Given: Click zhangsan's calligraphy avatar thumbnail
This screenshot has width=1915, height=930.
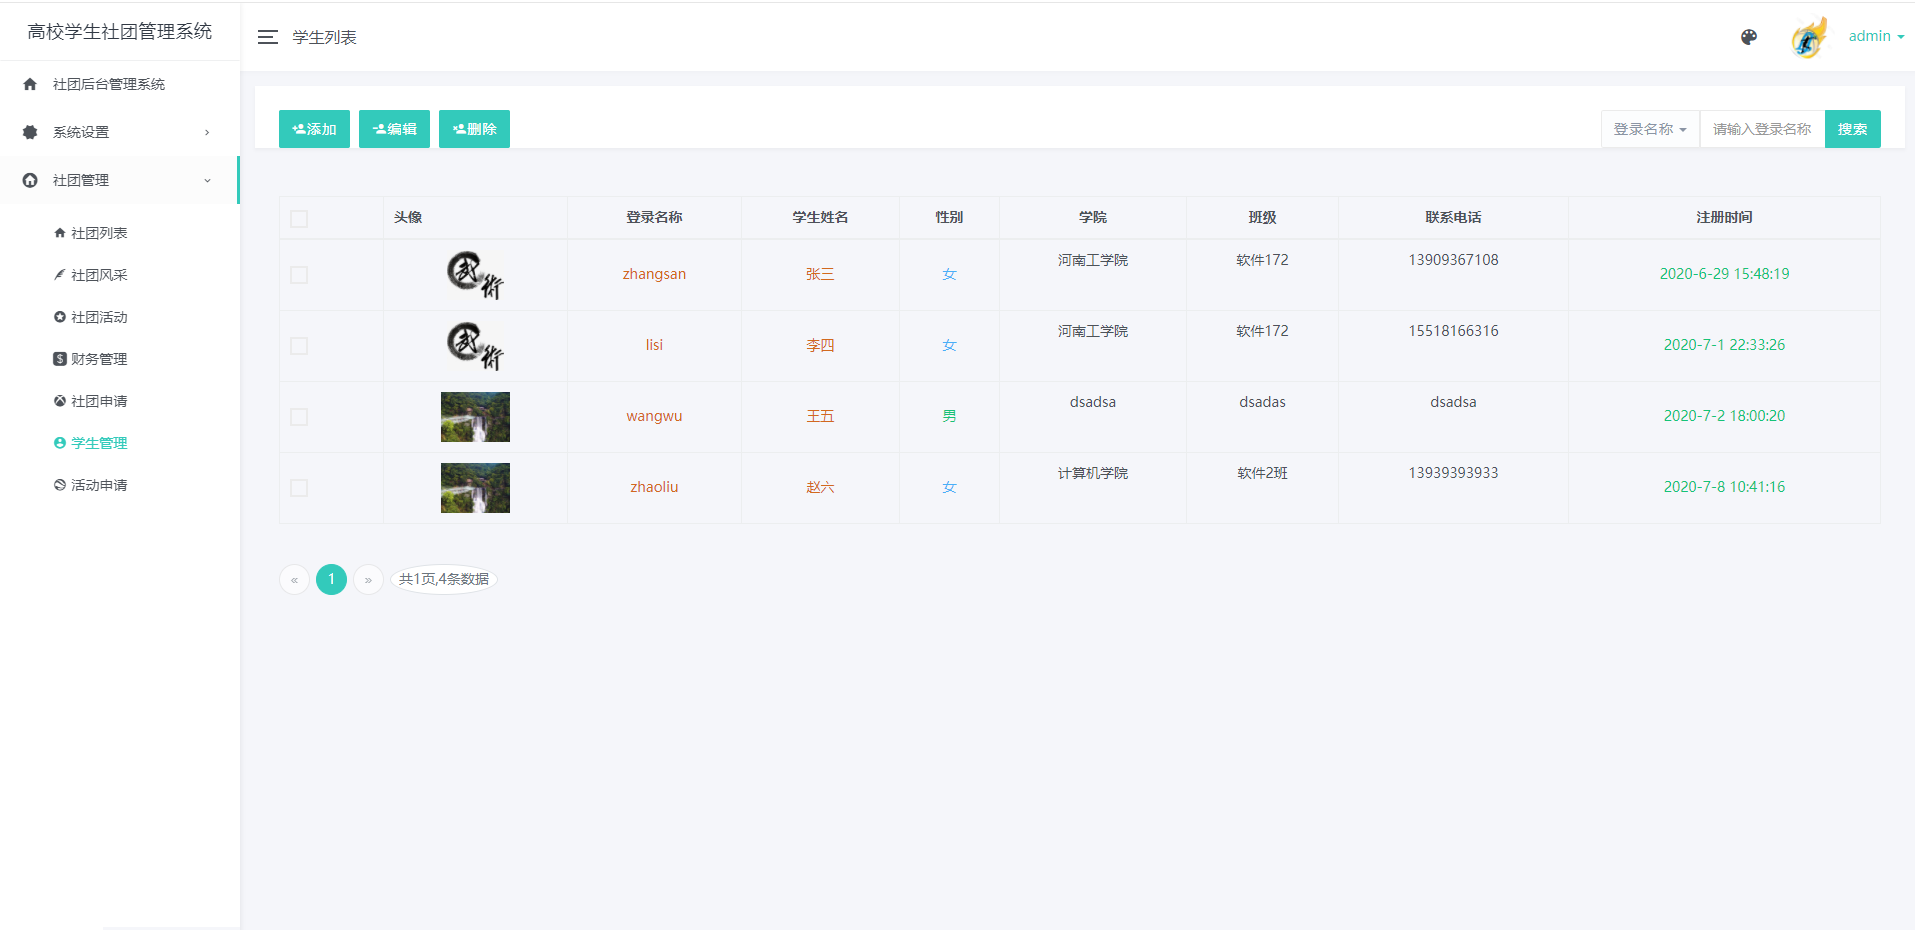Looking at the screenshot, I should 475,275.
